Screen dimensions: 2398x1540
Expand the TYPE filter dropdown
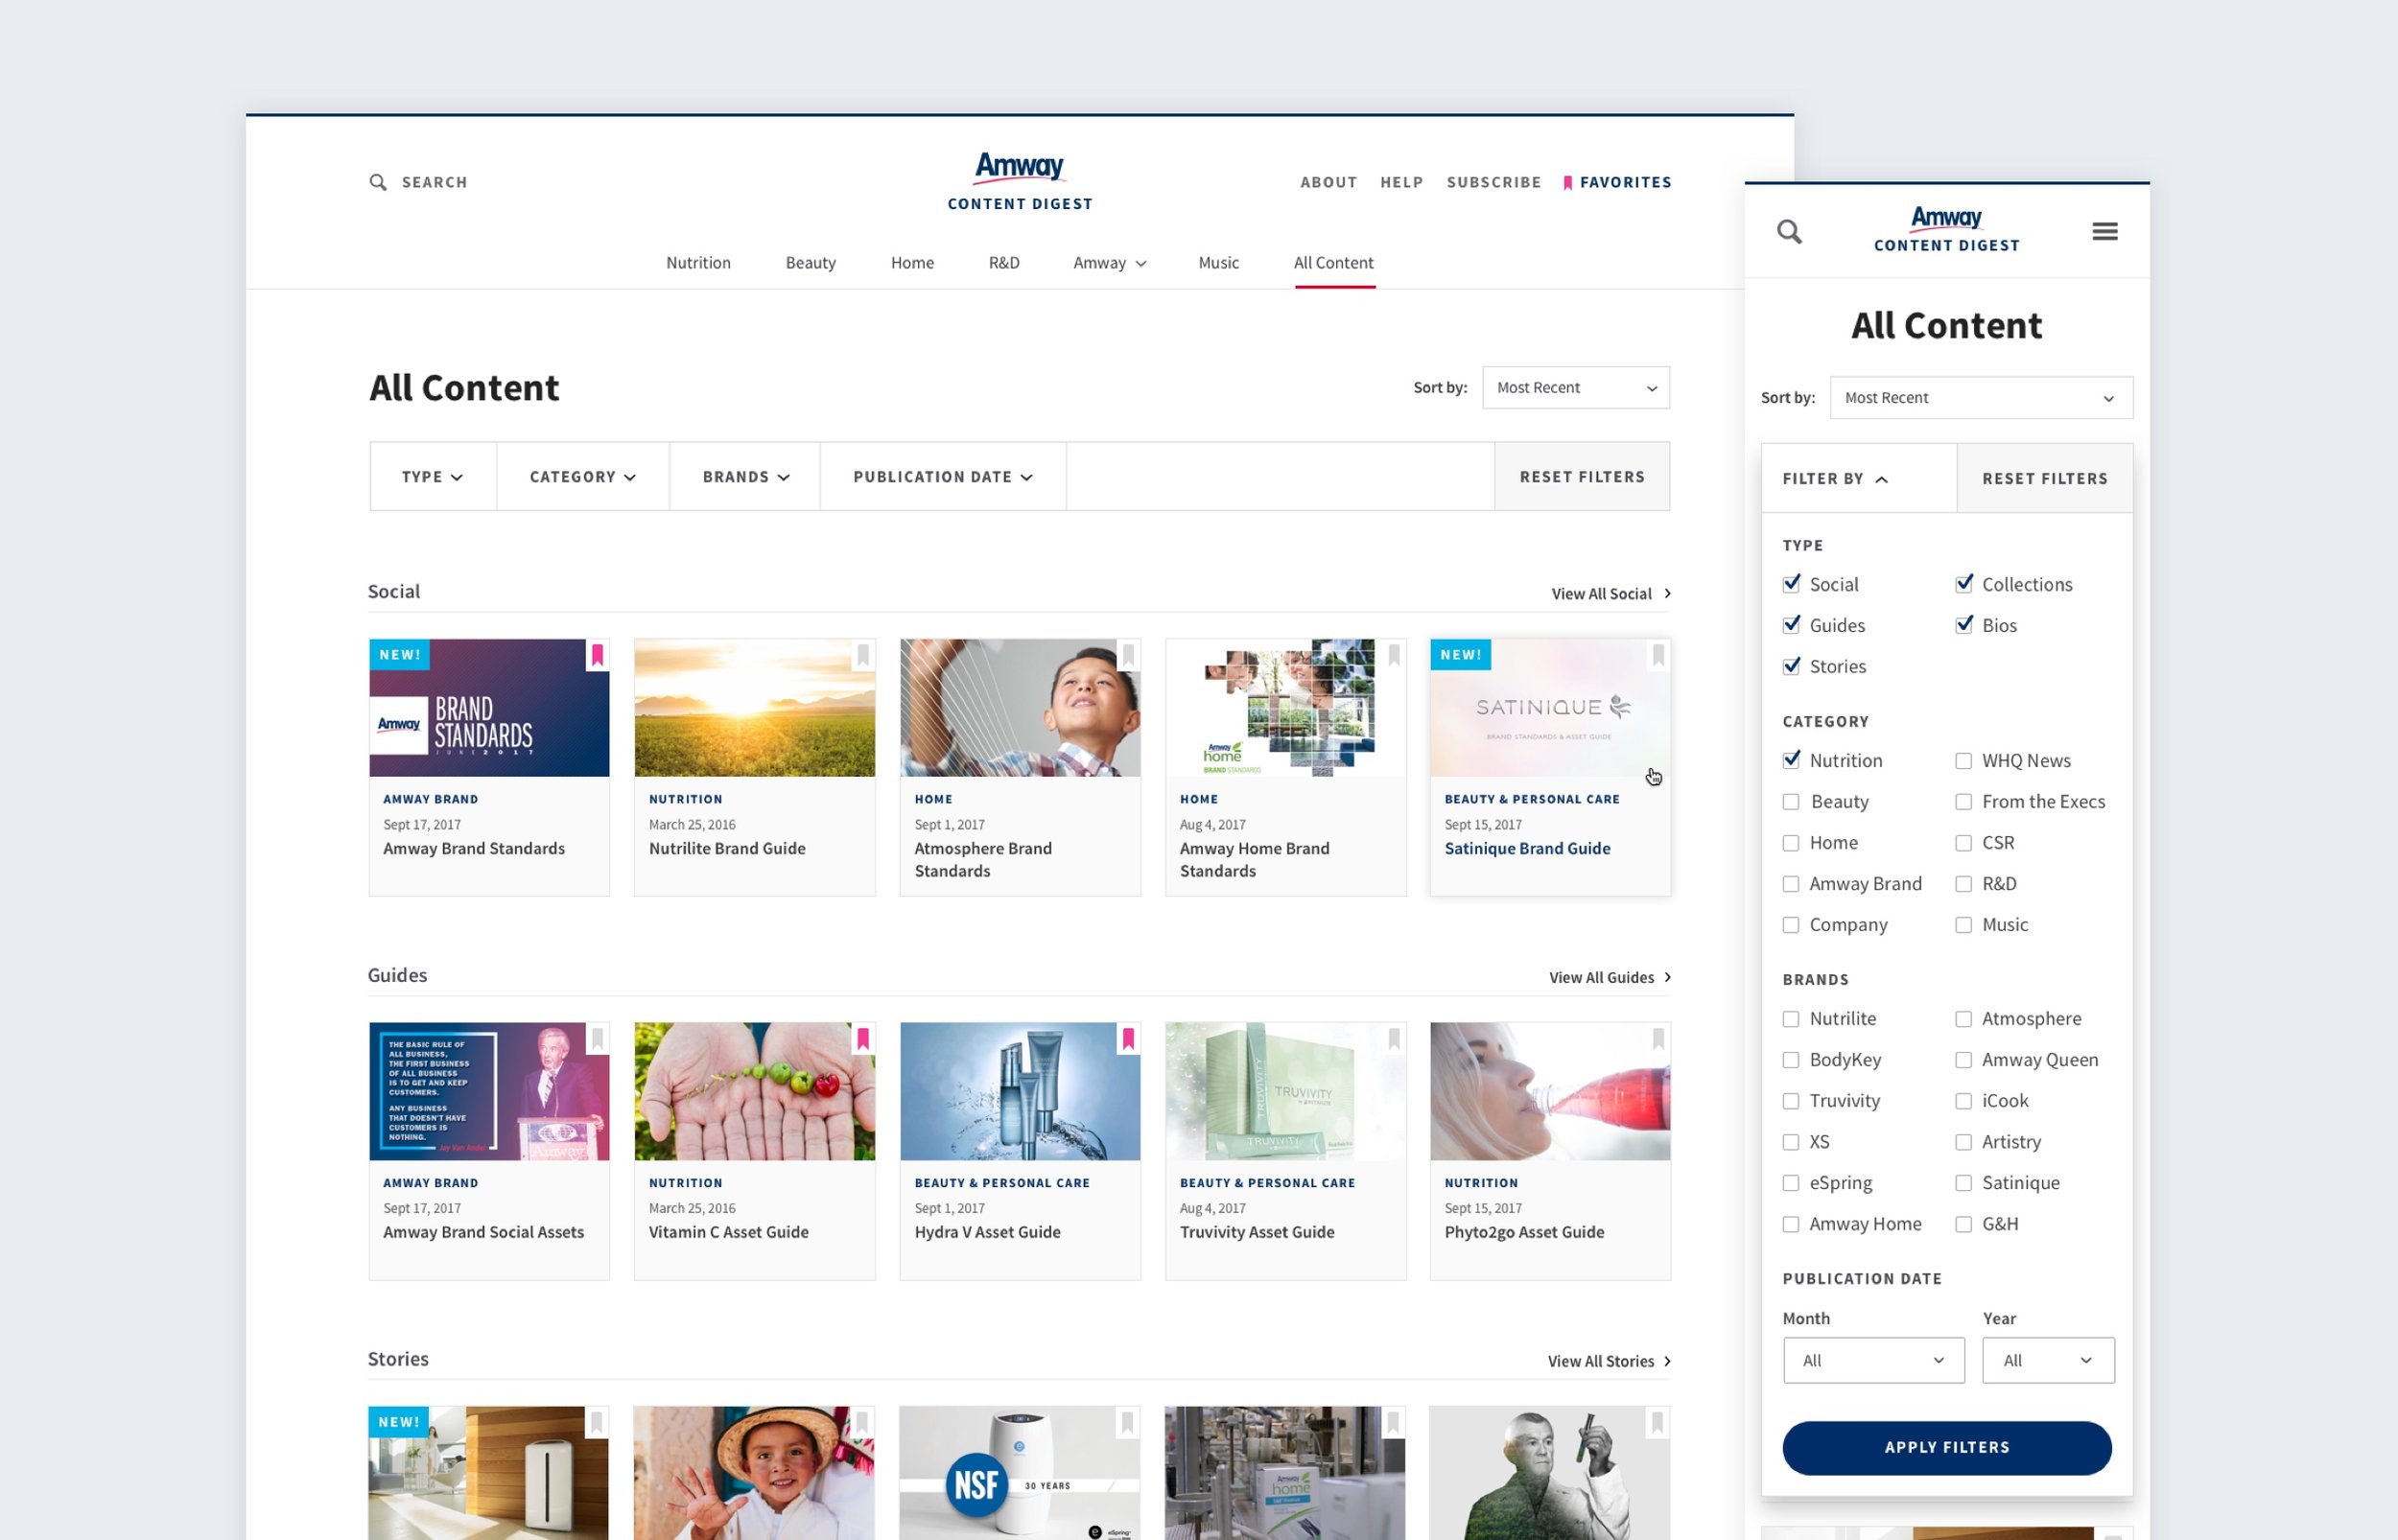pyautogui.click(x=433, y=477)
